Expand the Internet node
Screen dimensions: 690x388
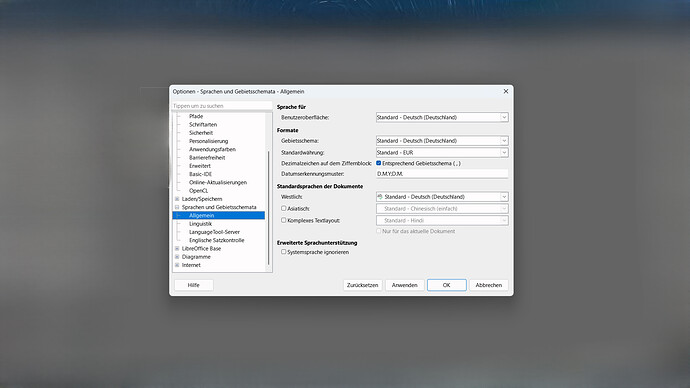(x=177, y=265)
